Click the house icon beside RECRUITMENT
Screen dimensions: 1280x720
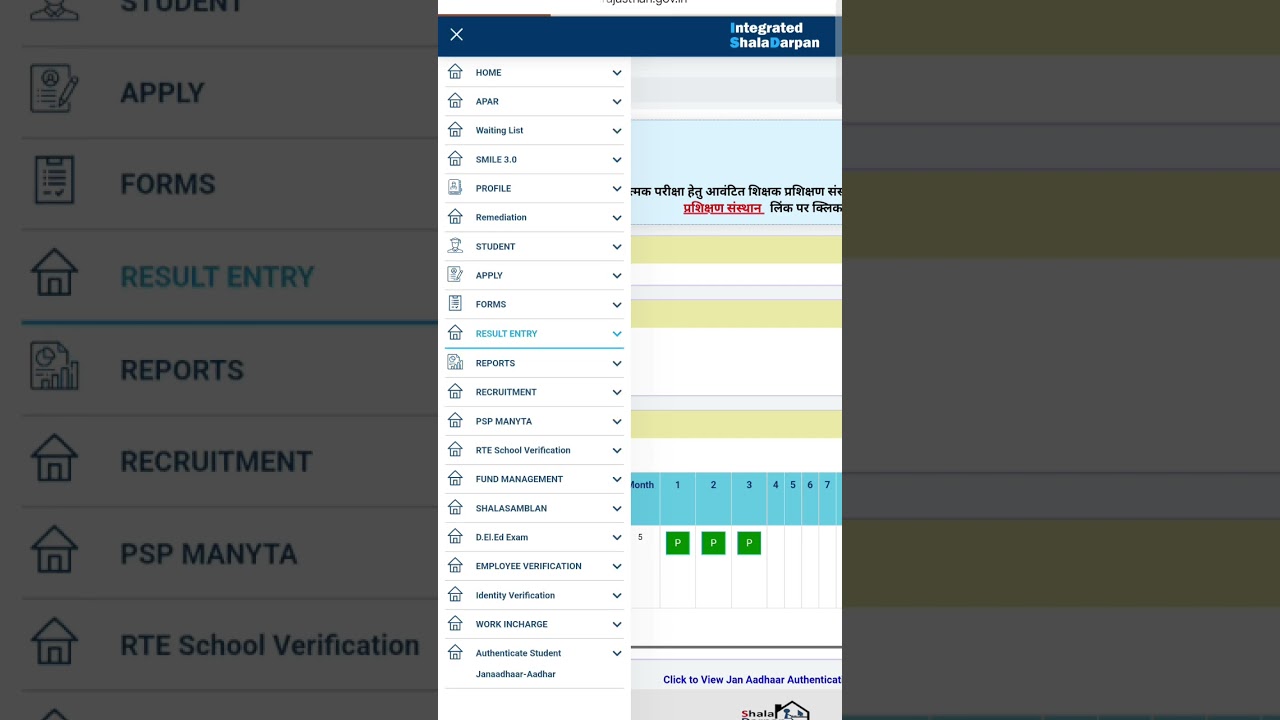(455, 392)
